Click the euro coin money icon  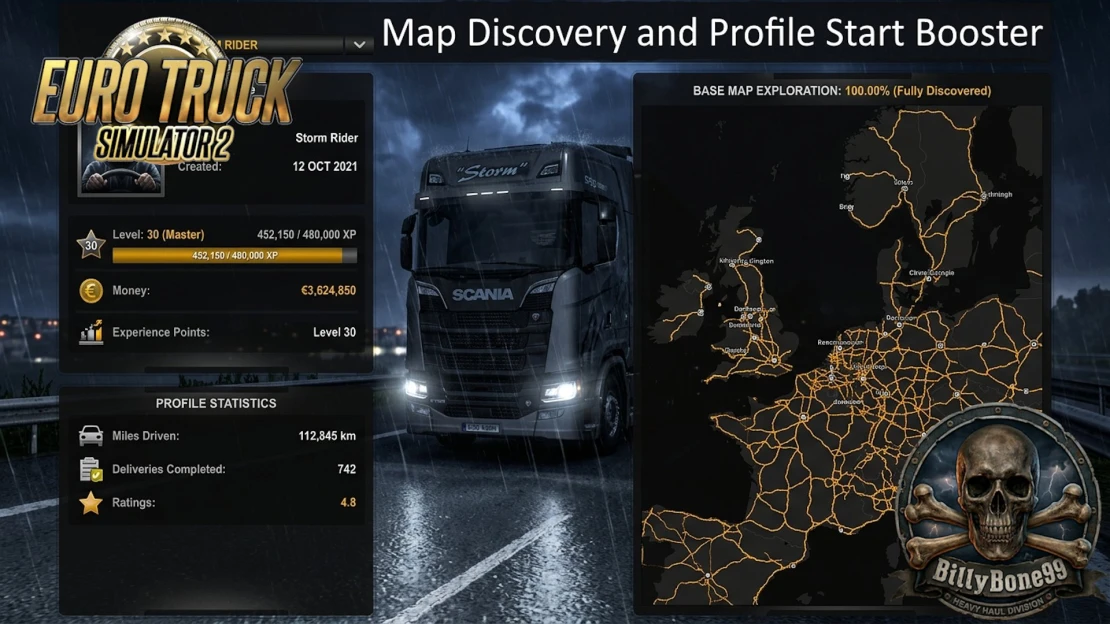(91, 290)
